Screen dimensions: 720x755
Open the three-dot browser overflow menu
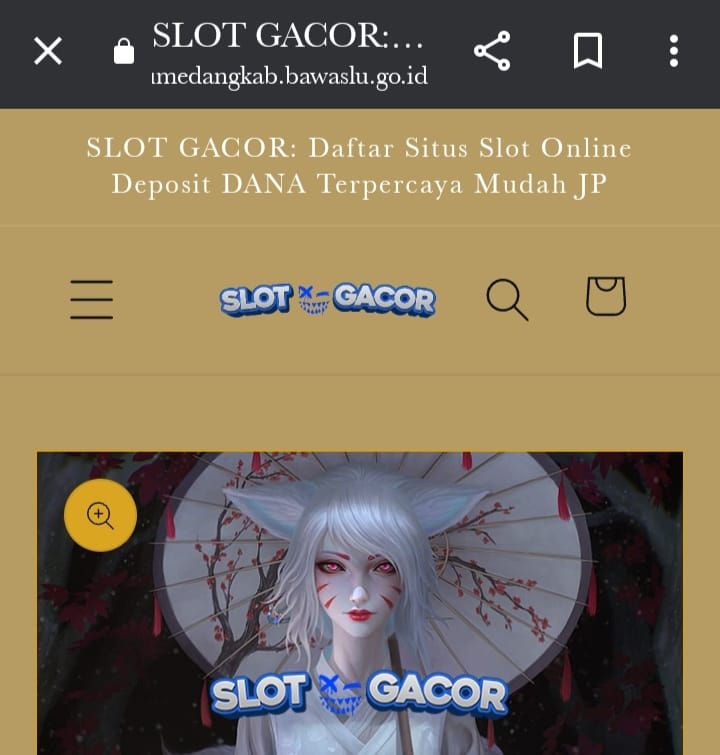tap(674, 51)
